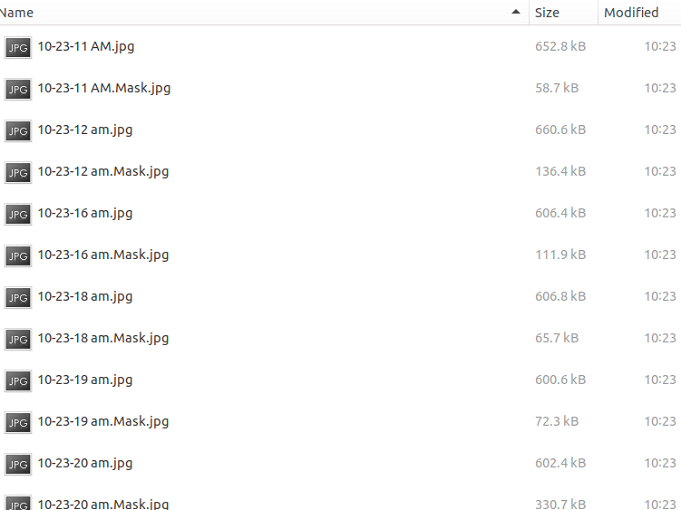Toggle the sort direction arrow indicator

[x=516, y=13]
